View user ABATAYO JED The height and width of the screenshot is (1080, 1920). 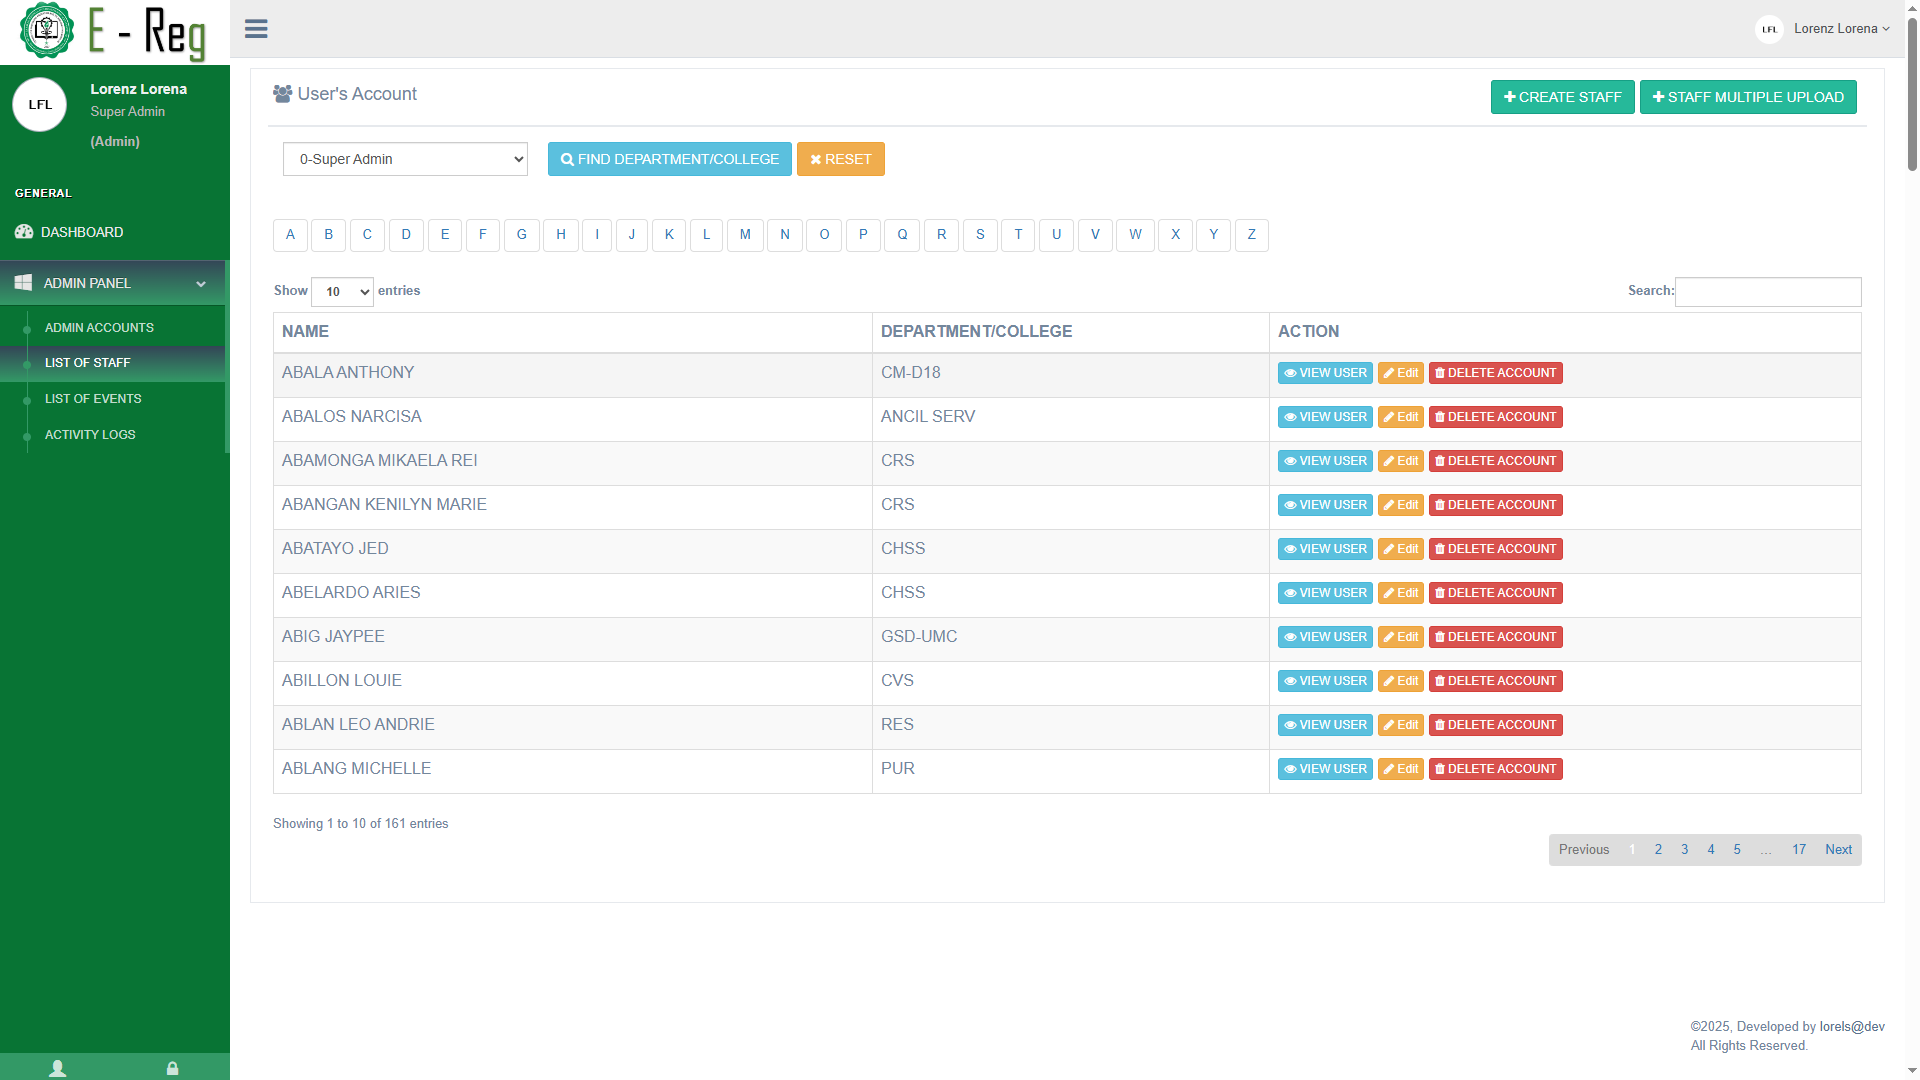tap(1325, 549)
